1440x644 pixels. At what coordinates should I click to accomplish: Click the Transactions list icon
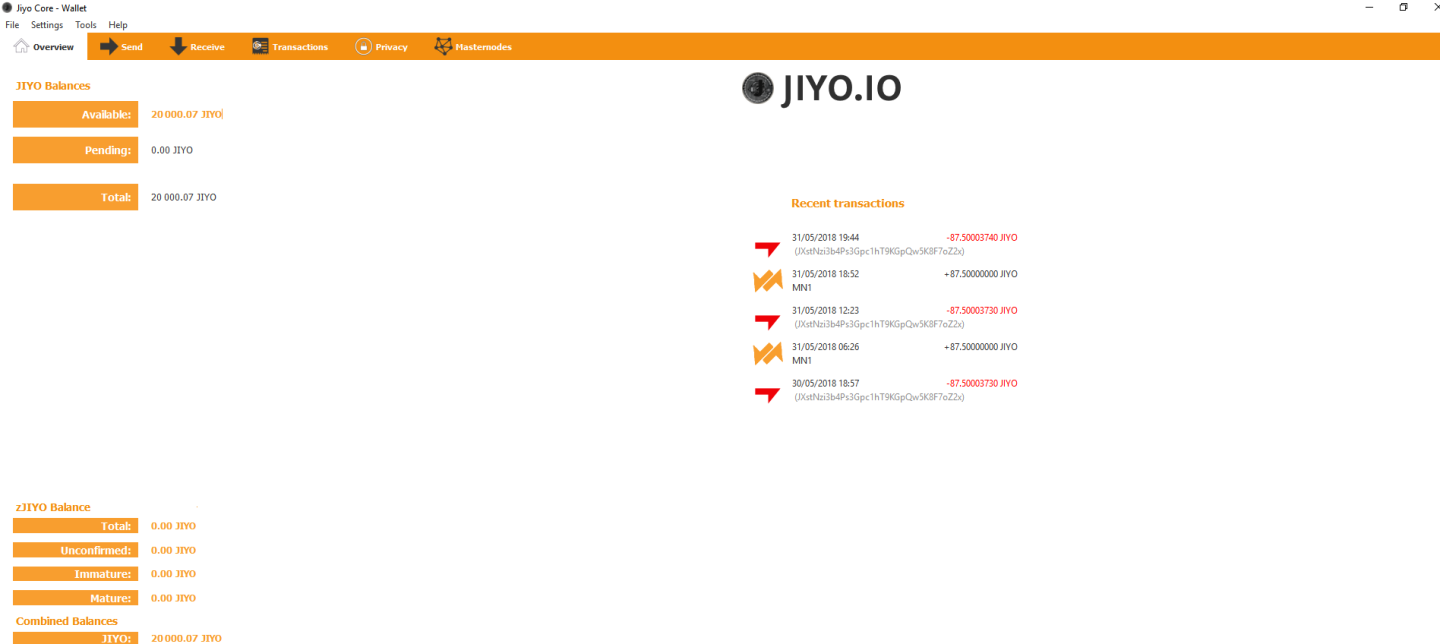coord(260,46)
